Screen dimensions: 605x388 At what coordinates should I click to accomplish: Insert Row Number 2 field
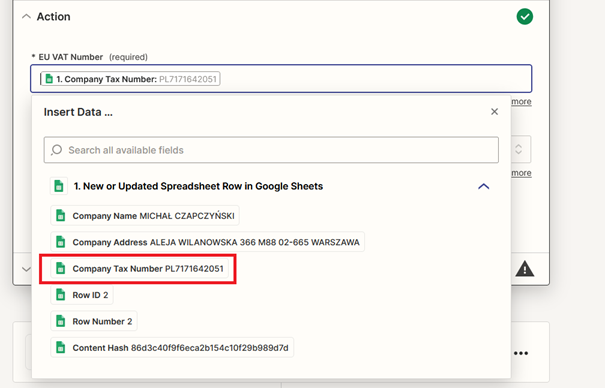94,321
